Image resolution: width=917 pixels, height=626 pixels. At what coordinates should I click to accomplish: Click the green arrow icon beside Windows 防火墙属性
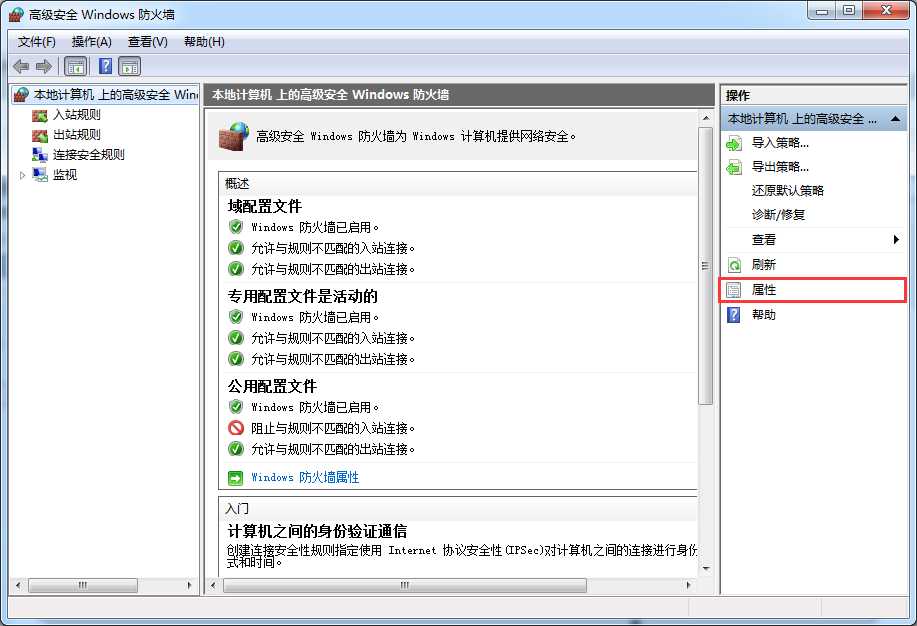click(235, 478)
